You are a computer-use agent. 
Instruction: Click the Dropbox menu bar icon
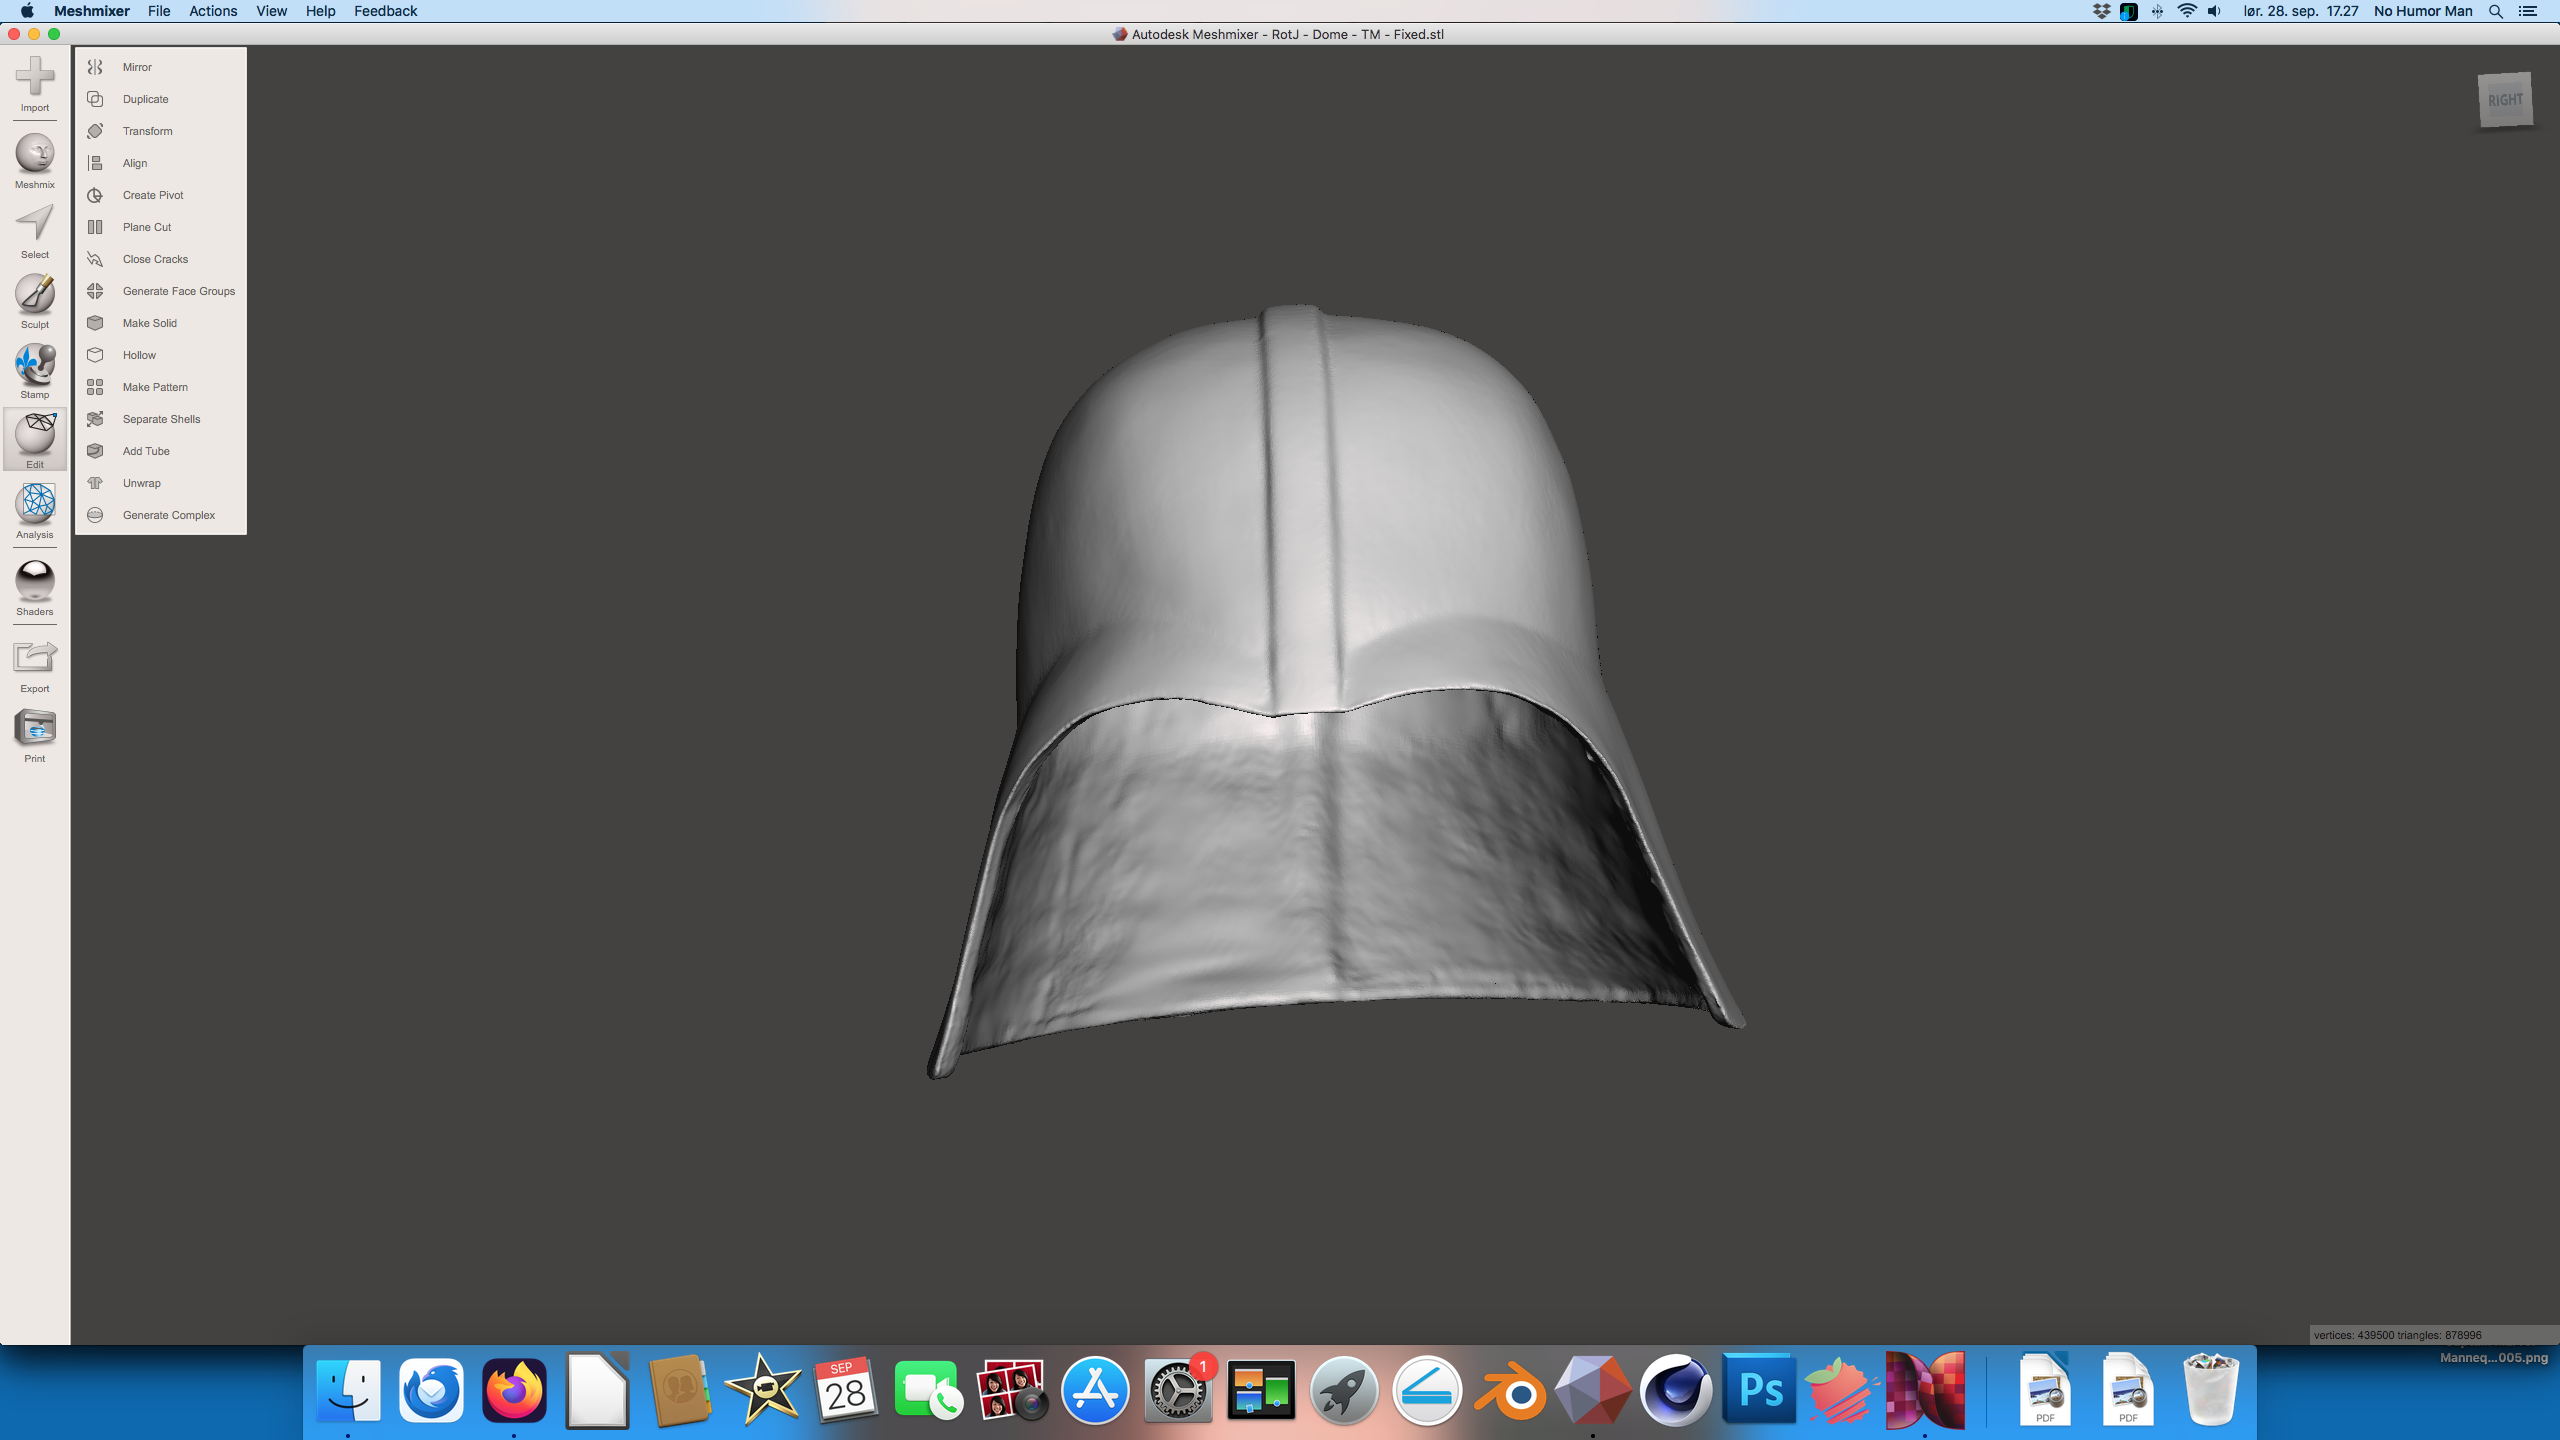pos(2101,11)
